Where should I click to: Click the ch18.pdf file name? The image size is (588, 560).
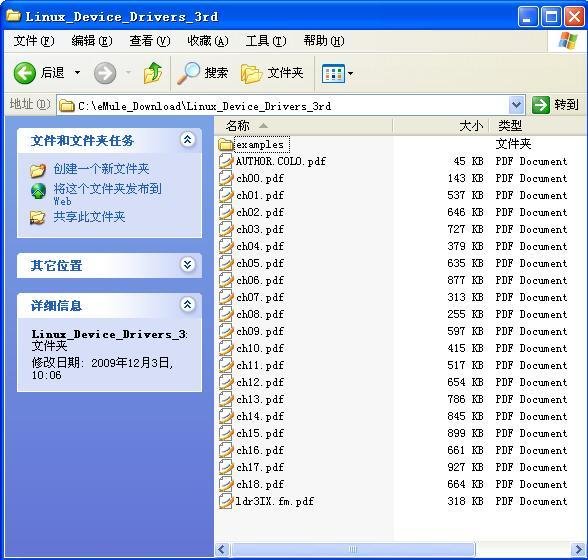point(260,484)
